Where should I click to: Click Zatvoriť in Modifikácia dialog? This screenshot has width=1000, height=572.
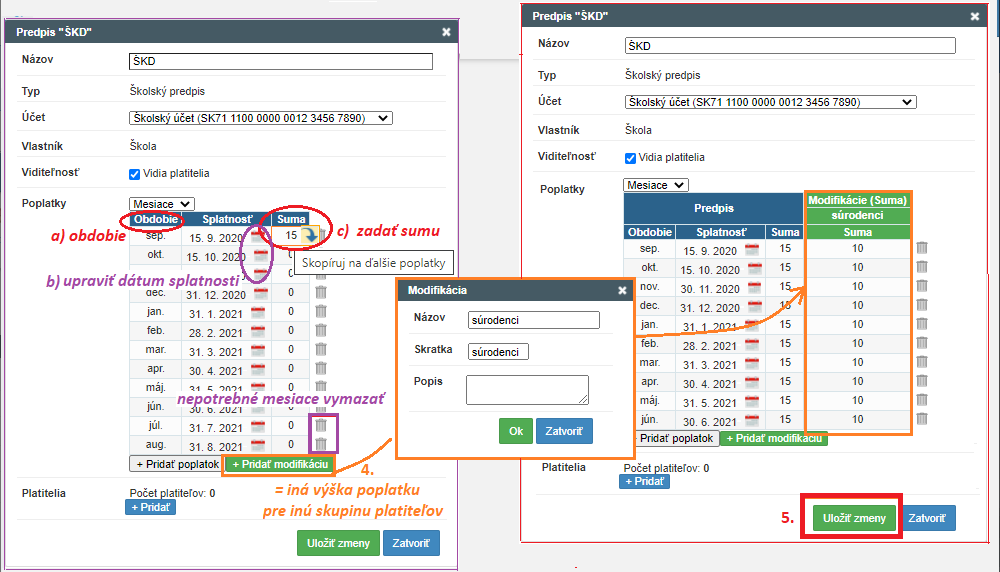564,431
